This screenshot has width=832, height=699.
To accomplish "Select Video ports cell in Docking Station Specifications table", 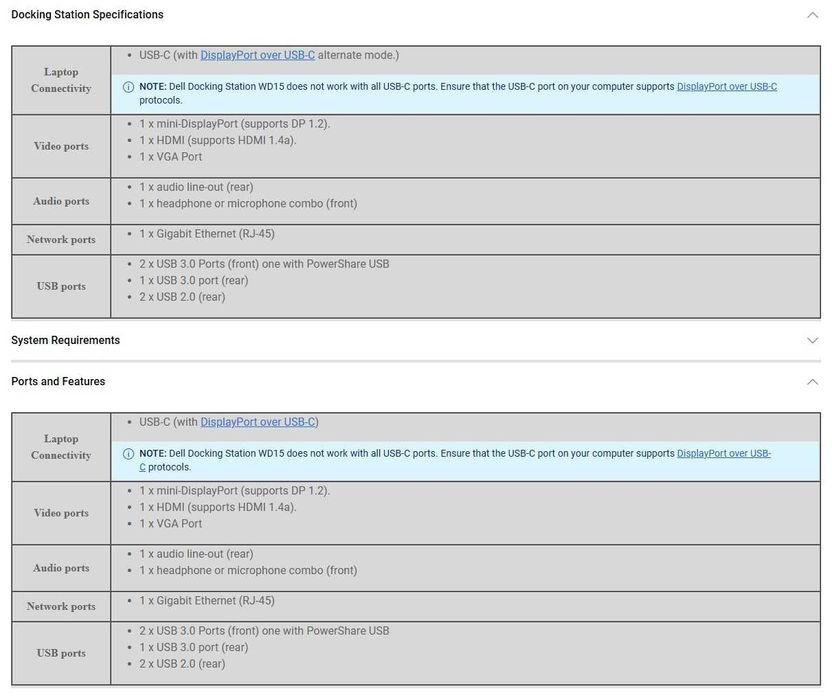I will point(61,146).
